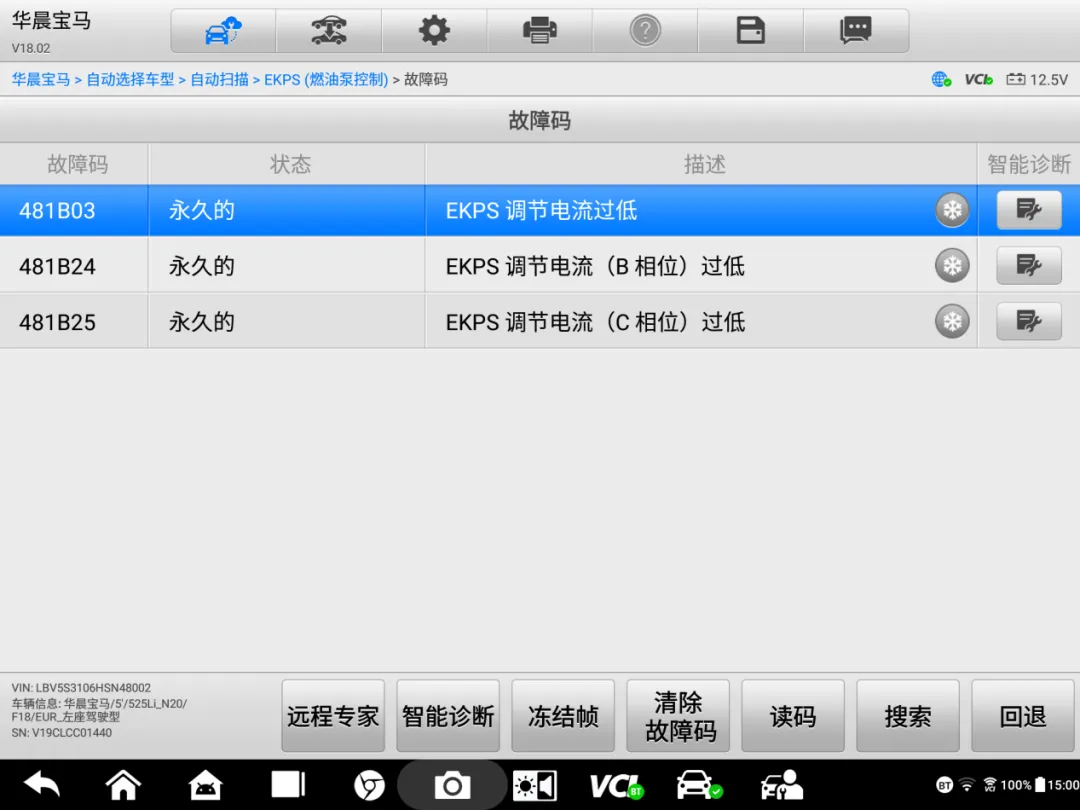1080x810 pixels.
Task: Click the vehicle diagnostics car icon in toolbar
Action: (223, 31)
